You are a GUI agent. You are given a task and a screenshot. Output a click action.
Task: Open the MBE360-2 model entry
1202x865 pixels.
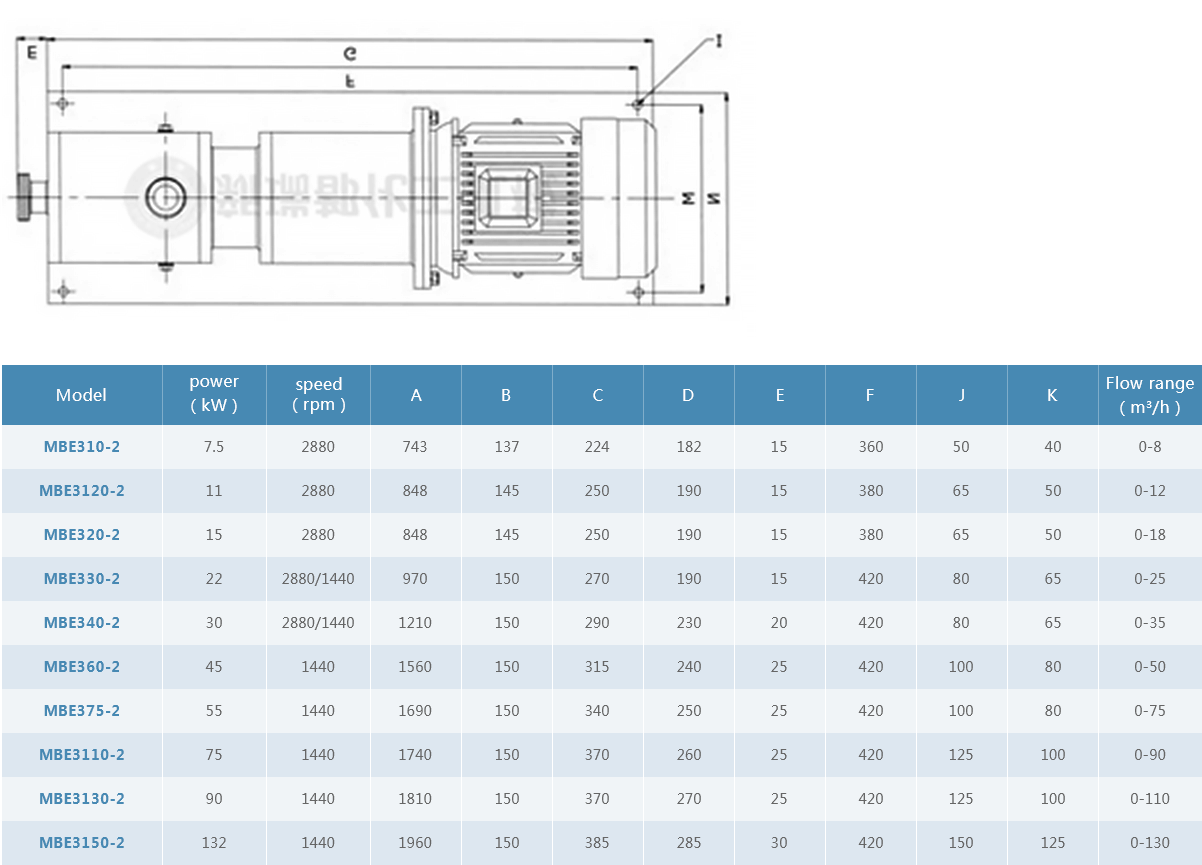point(81,667)
